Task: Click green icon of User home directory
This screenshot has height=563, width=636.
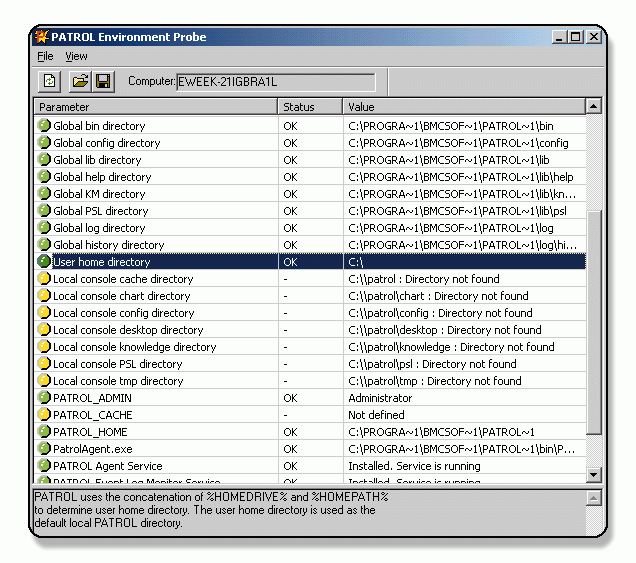Action: (43, 261)
